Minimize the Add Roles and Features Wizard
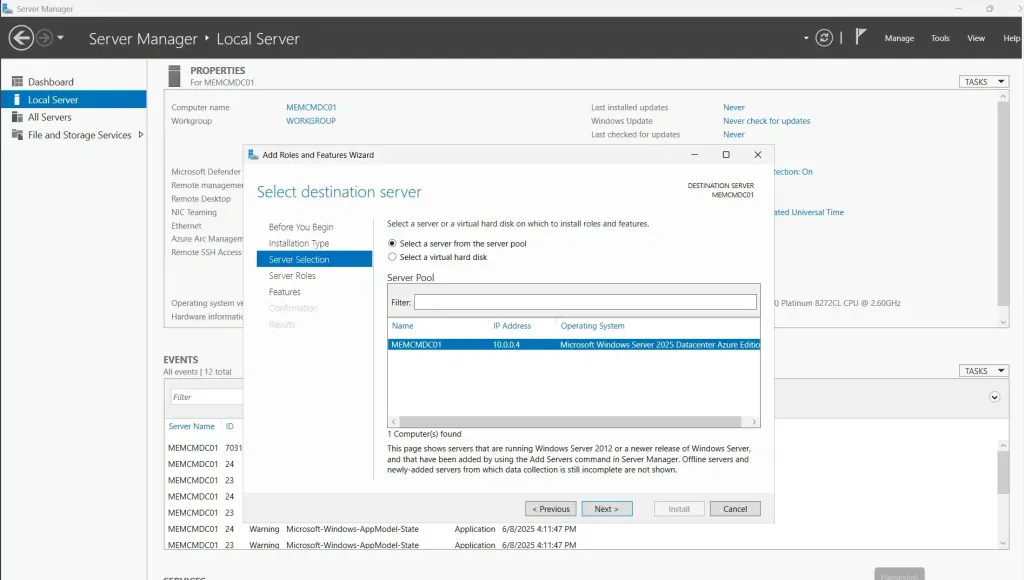The width and height of the screenshot is (1024, 580). point(694,155)
